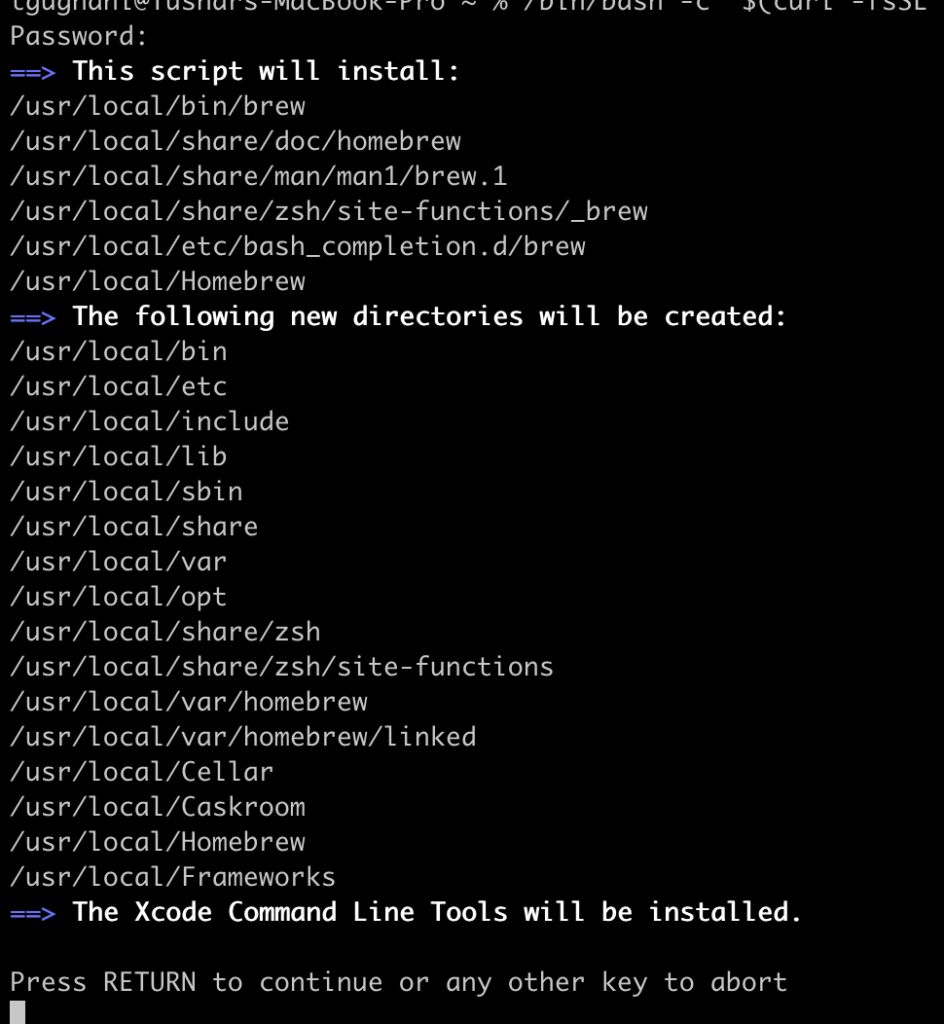
Task: Click the /usr/local/include directory line
Action: 150,422
